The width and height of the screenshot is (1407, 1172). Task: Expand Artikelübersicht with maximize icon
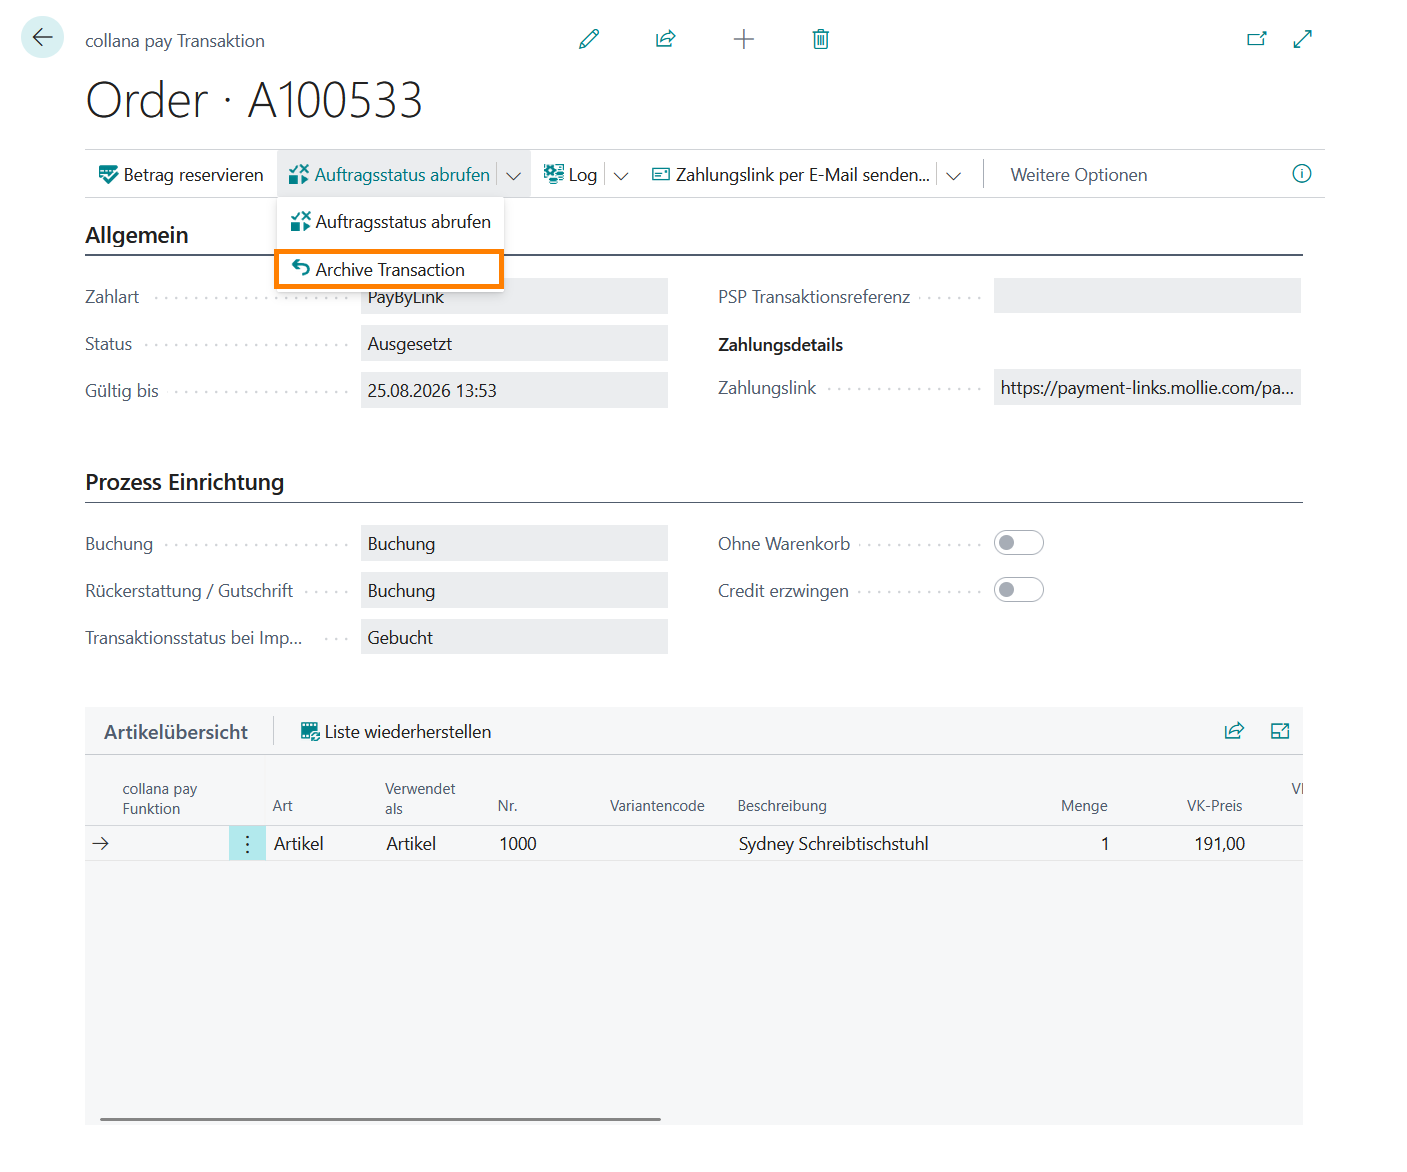1280,731
